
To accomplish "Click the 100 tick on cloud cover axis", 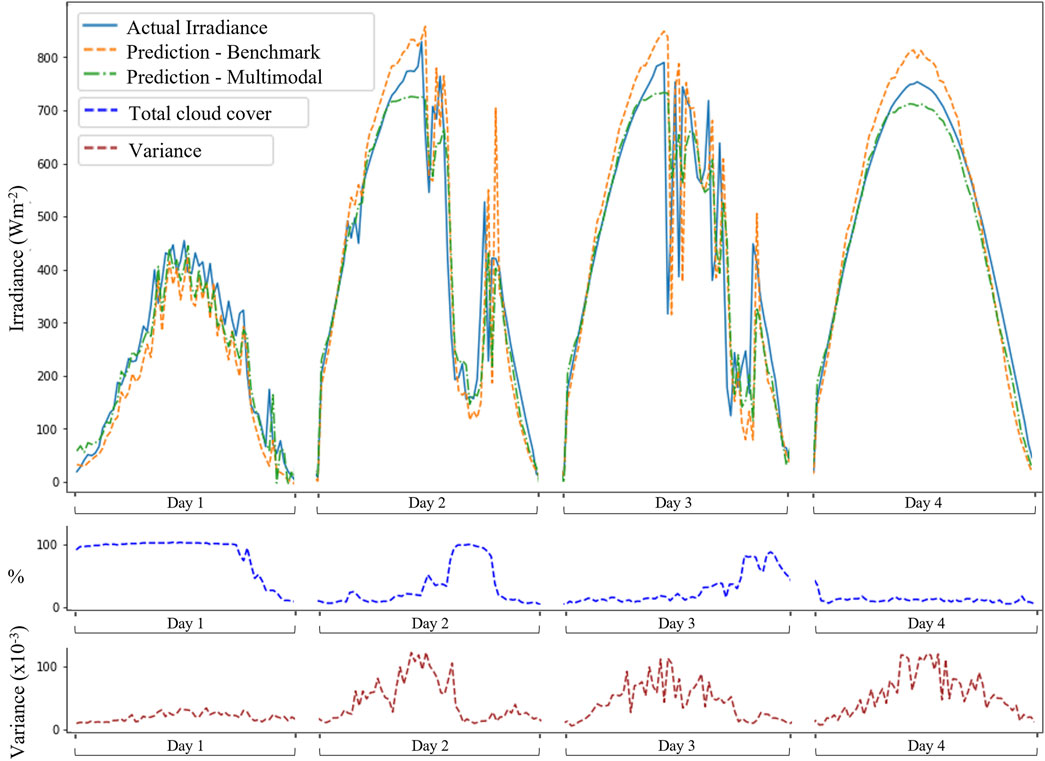I will click(47, 545).
